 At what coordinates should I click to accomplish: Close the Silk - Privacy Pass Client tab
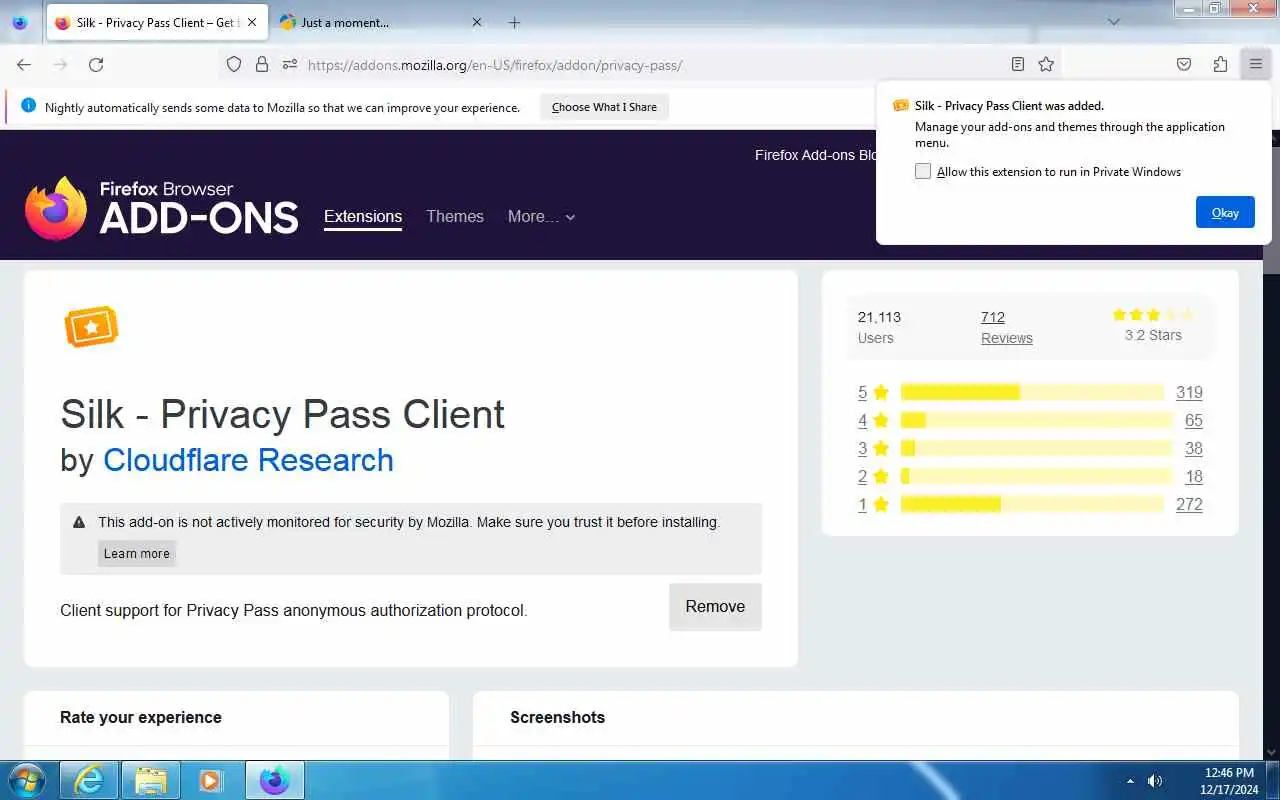coord(252,22)
